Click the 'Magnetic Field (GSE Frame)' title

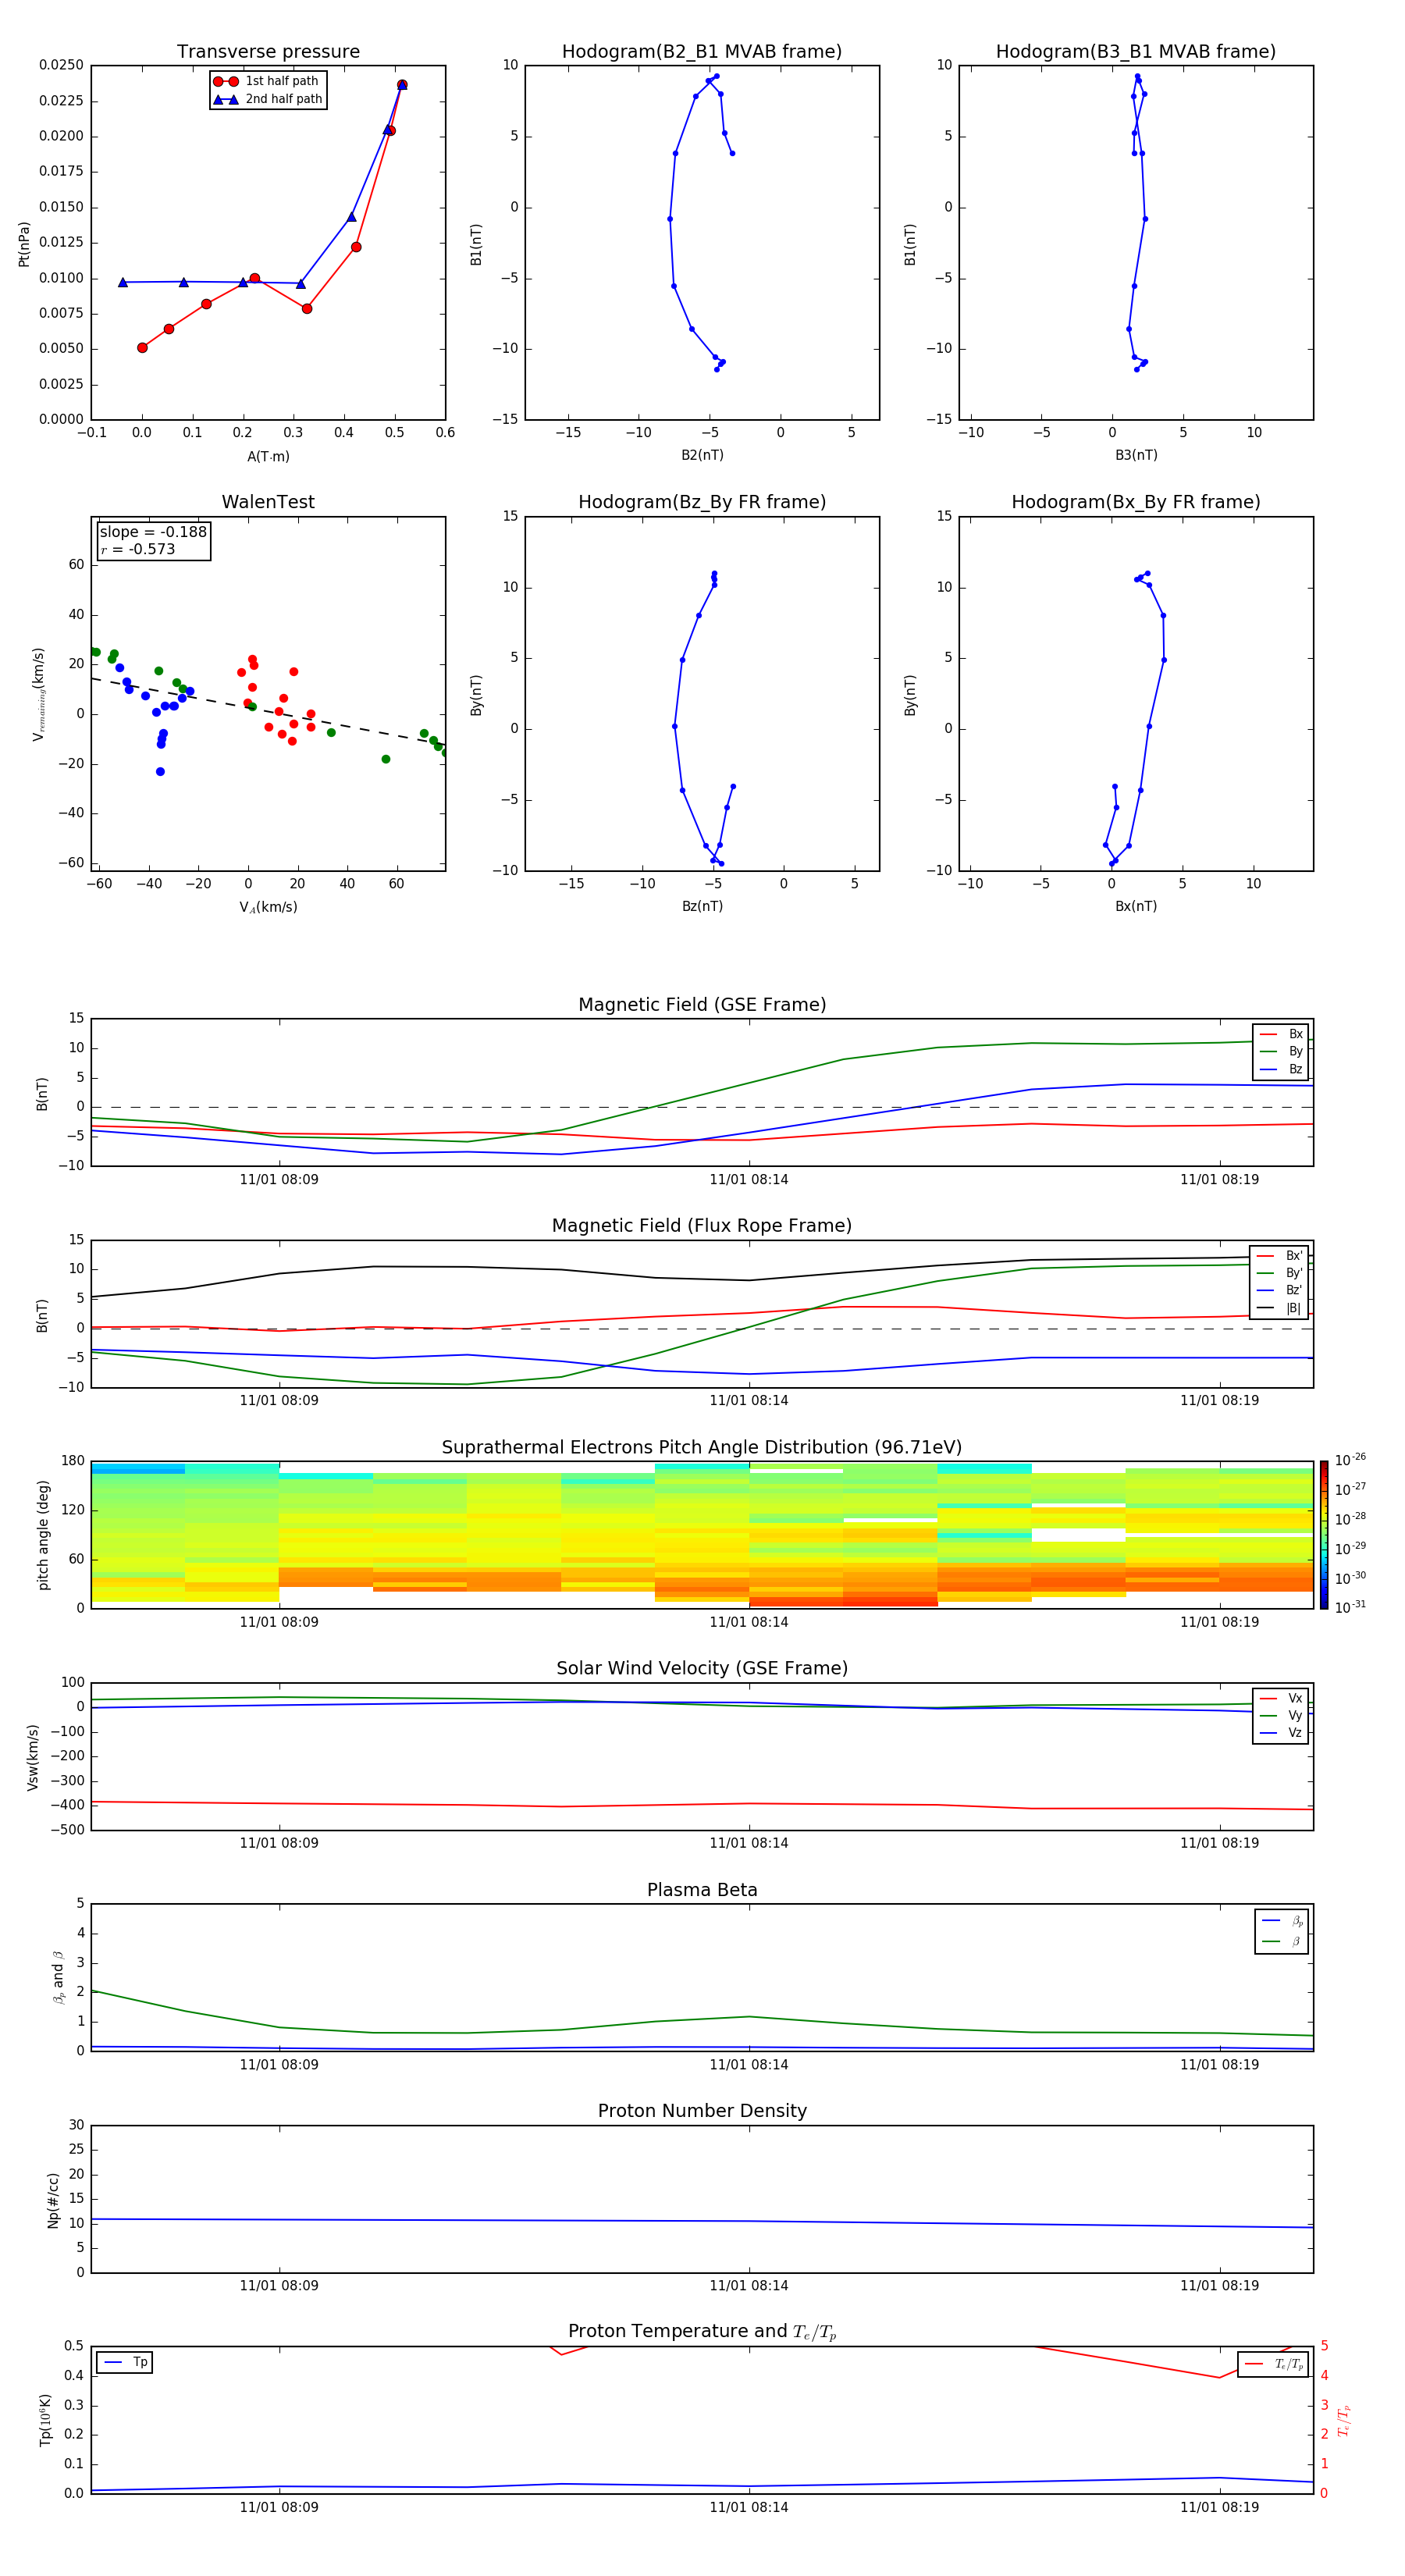pos(702,1005)
